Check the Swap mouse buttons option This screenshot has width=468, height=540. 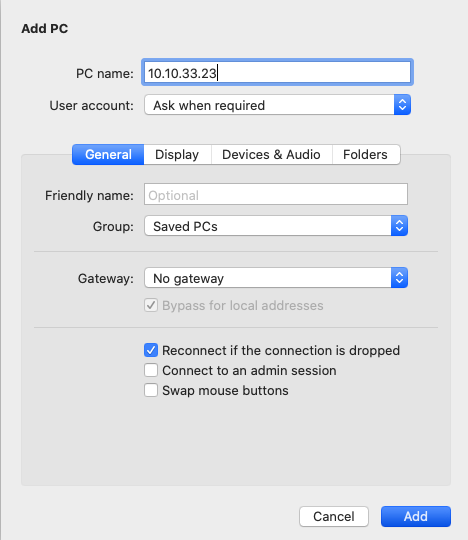point(151,390)
